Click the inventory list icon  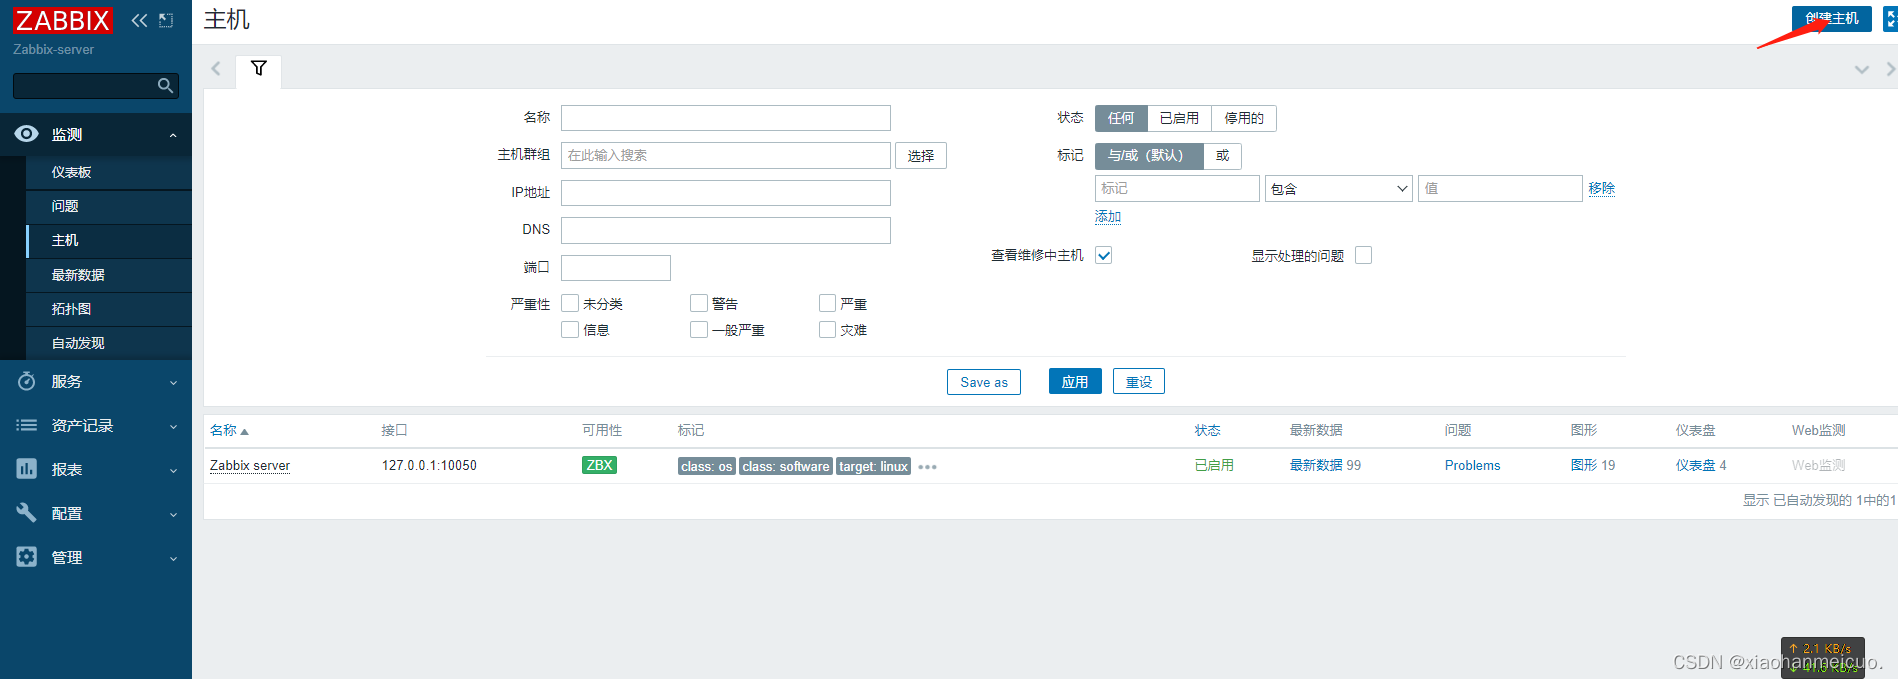[x=27, y=425]
